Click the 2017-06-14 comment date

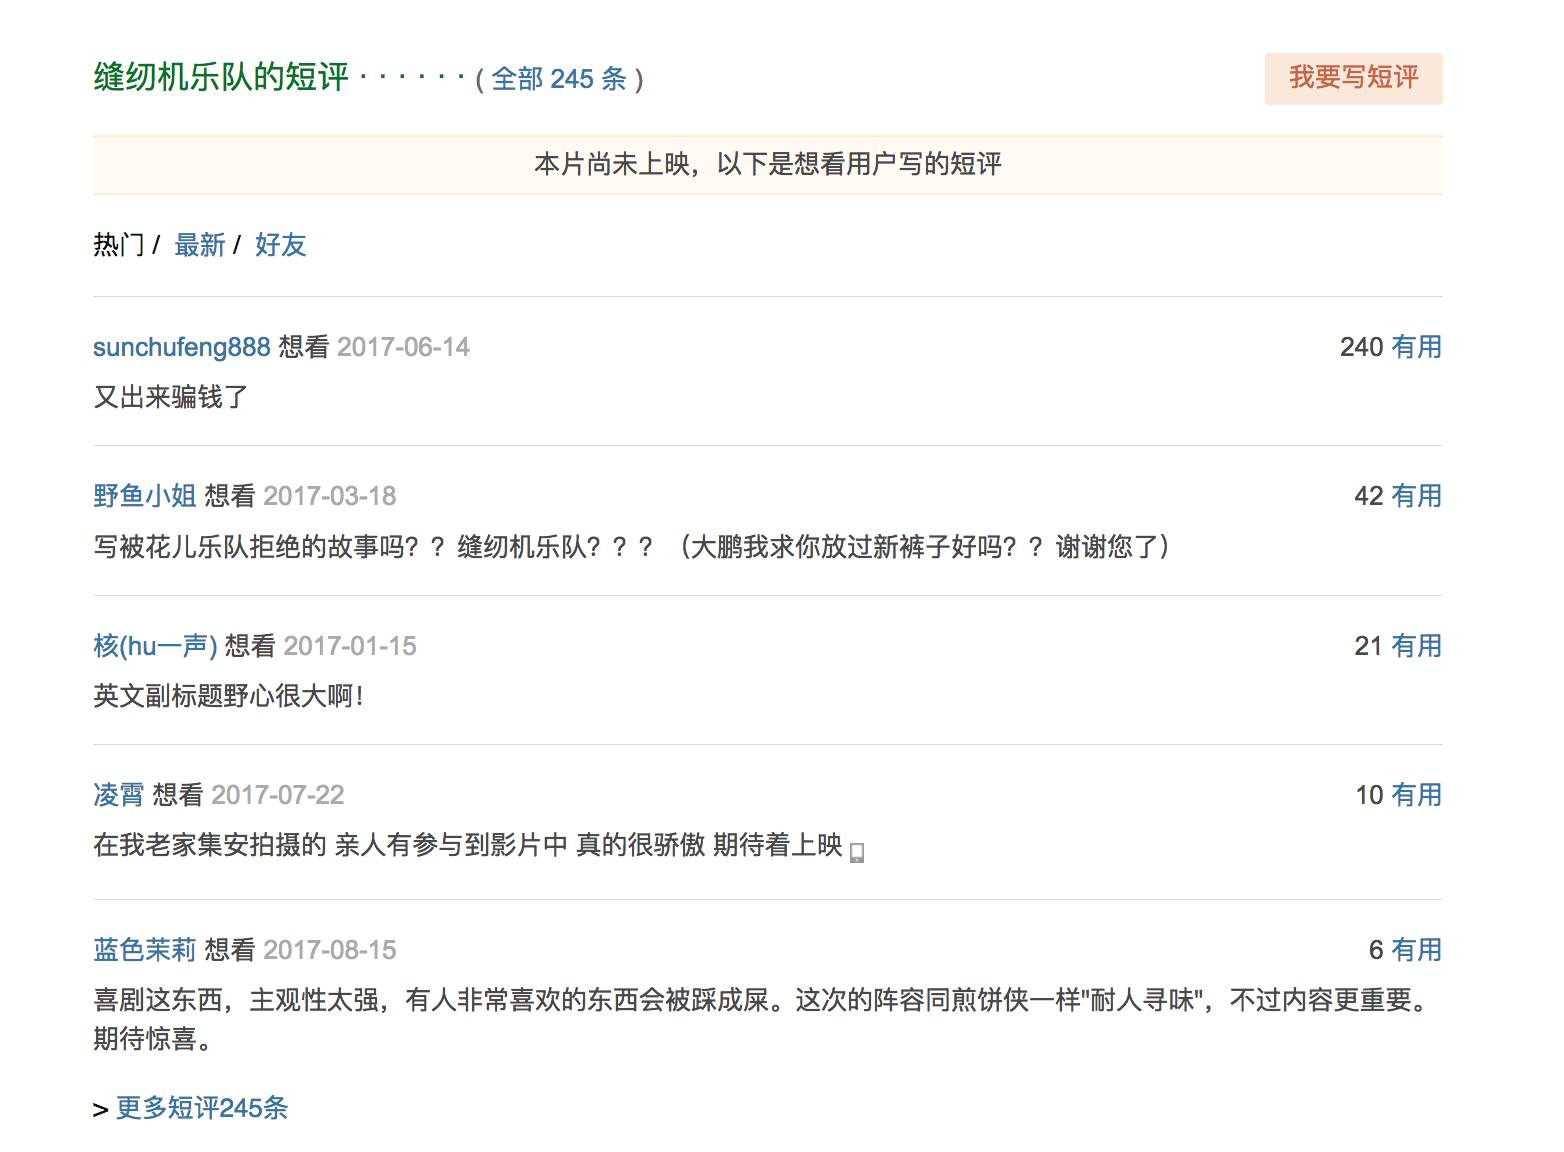pyautogui.click(x=403, y=347)
